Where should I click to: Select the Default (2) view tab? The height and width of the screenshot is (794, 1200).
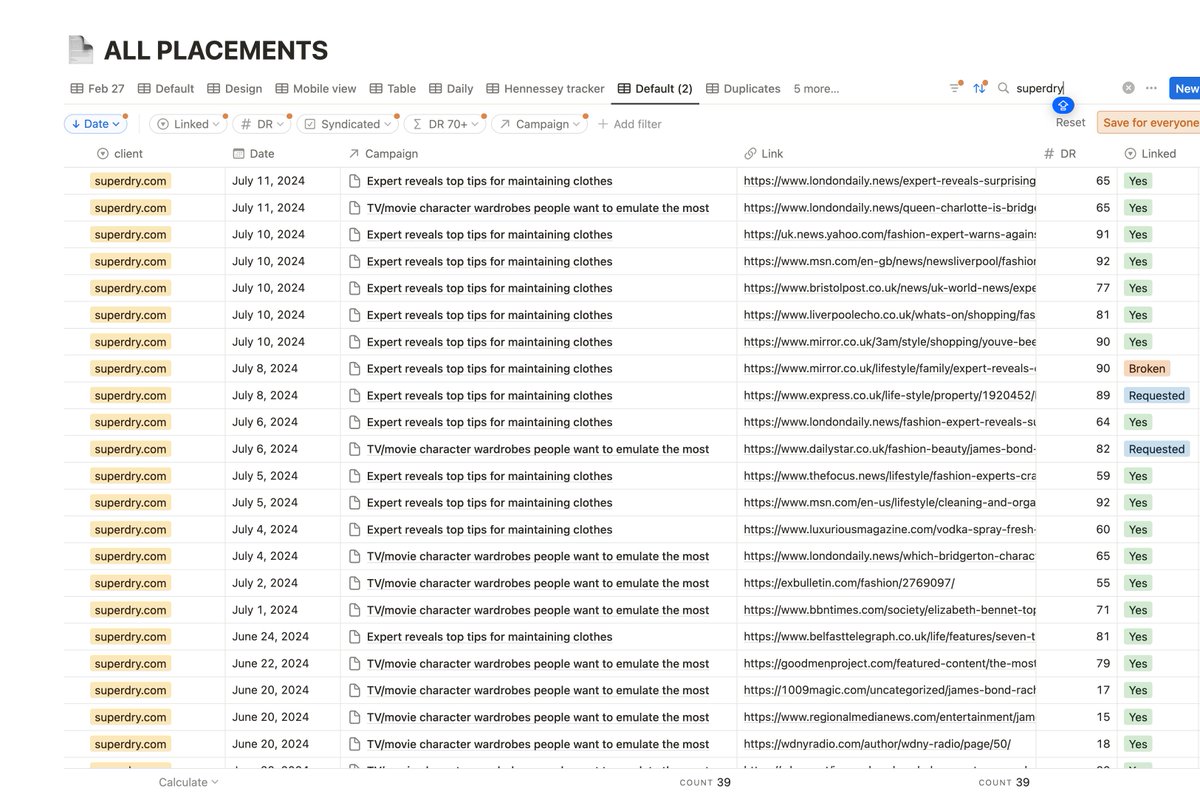tap(655, 88)
